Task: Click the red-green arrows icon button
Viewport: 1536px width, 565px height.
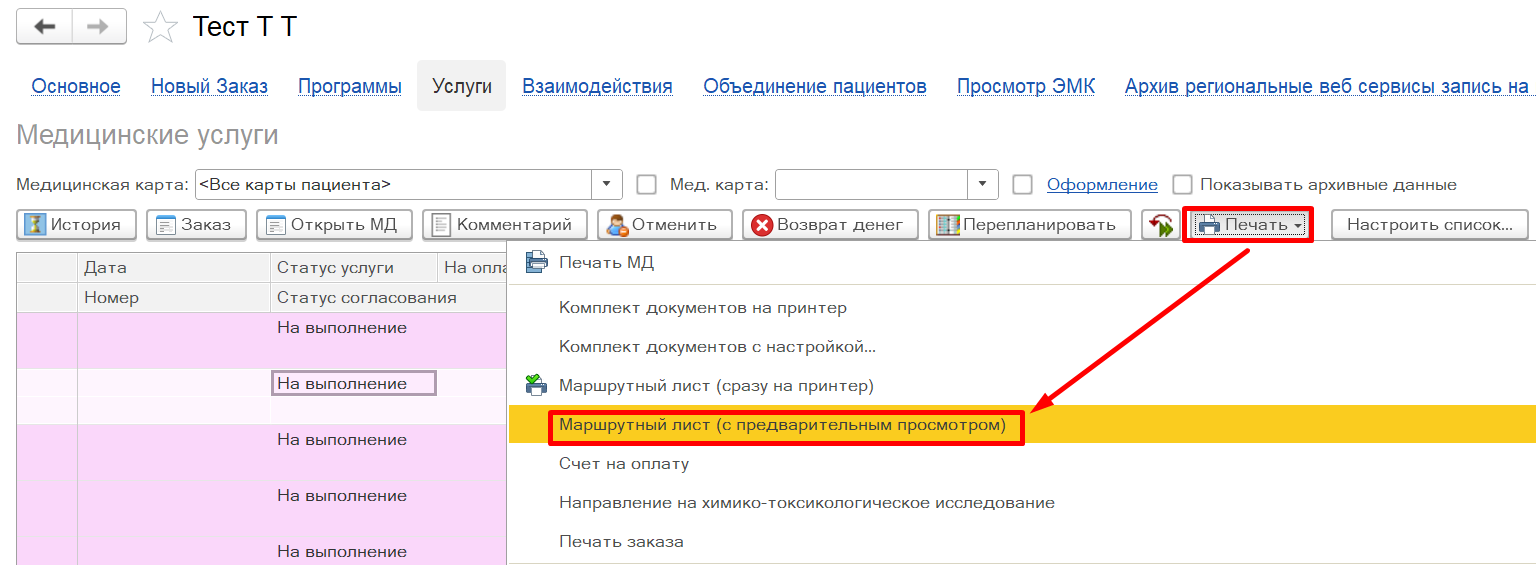Action: coord(1160,225)
